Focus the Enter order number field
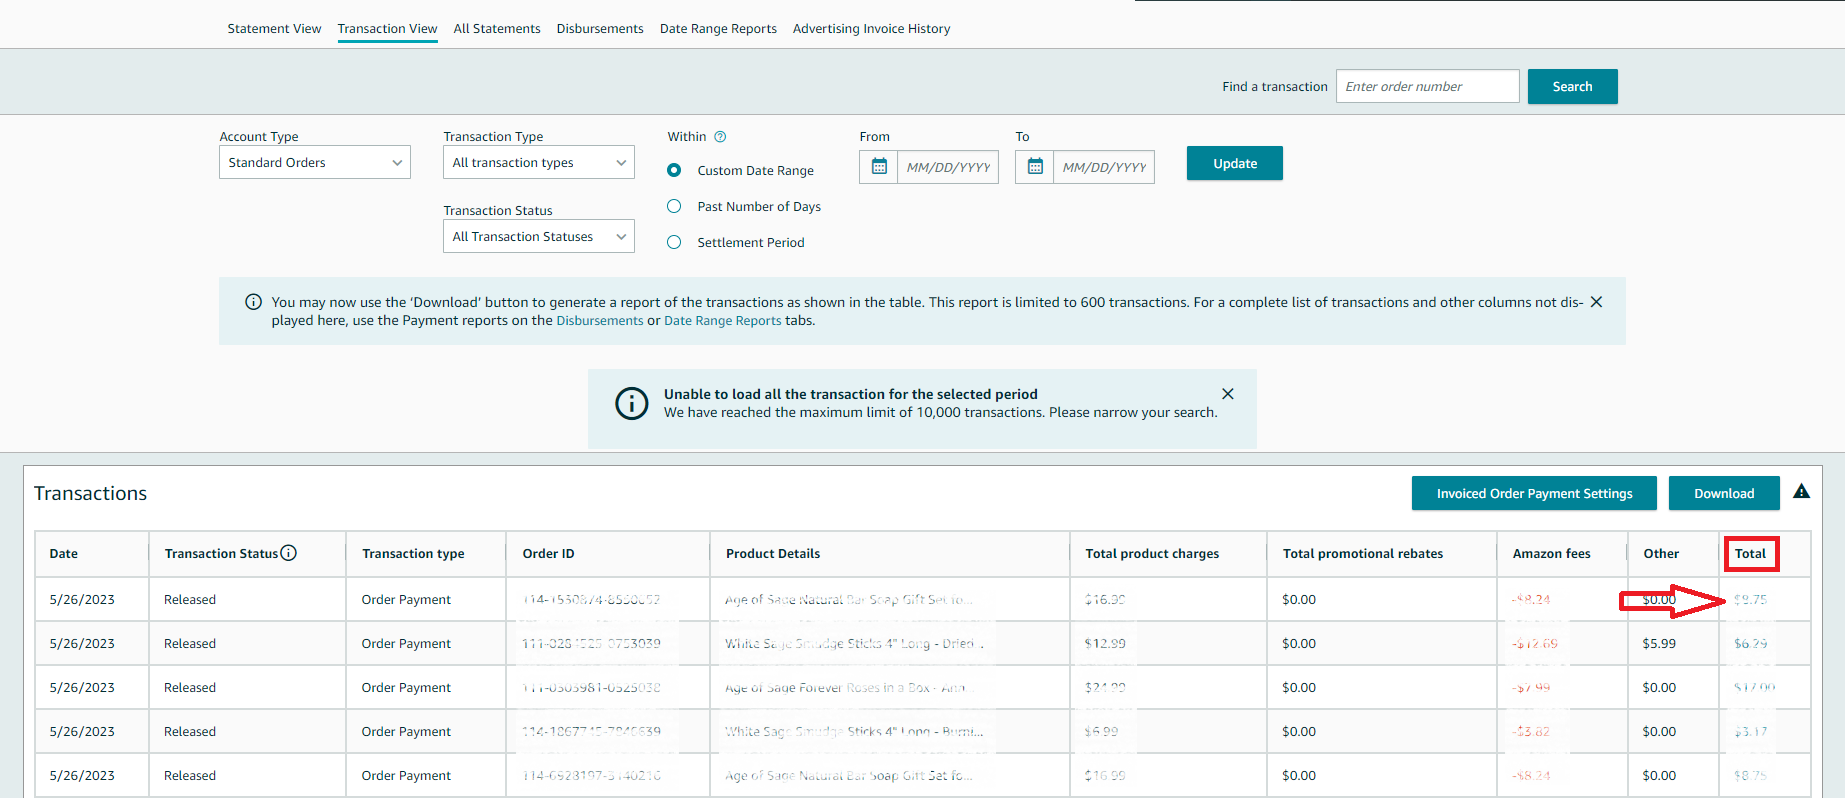Image resolution: width=1845 pixels, height=798 pixels. [1428, 86]
